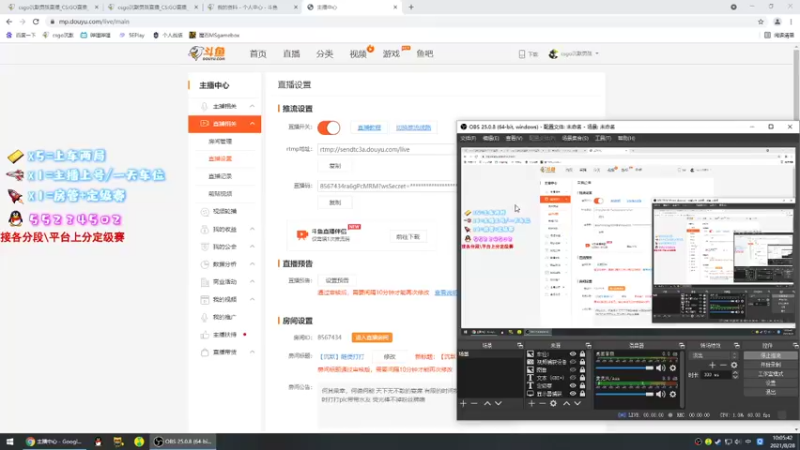Toggle the 直播开关 live switch off
The width and height of the screenshot is (800, 450).
click(329, 128)
